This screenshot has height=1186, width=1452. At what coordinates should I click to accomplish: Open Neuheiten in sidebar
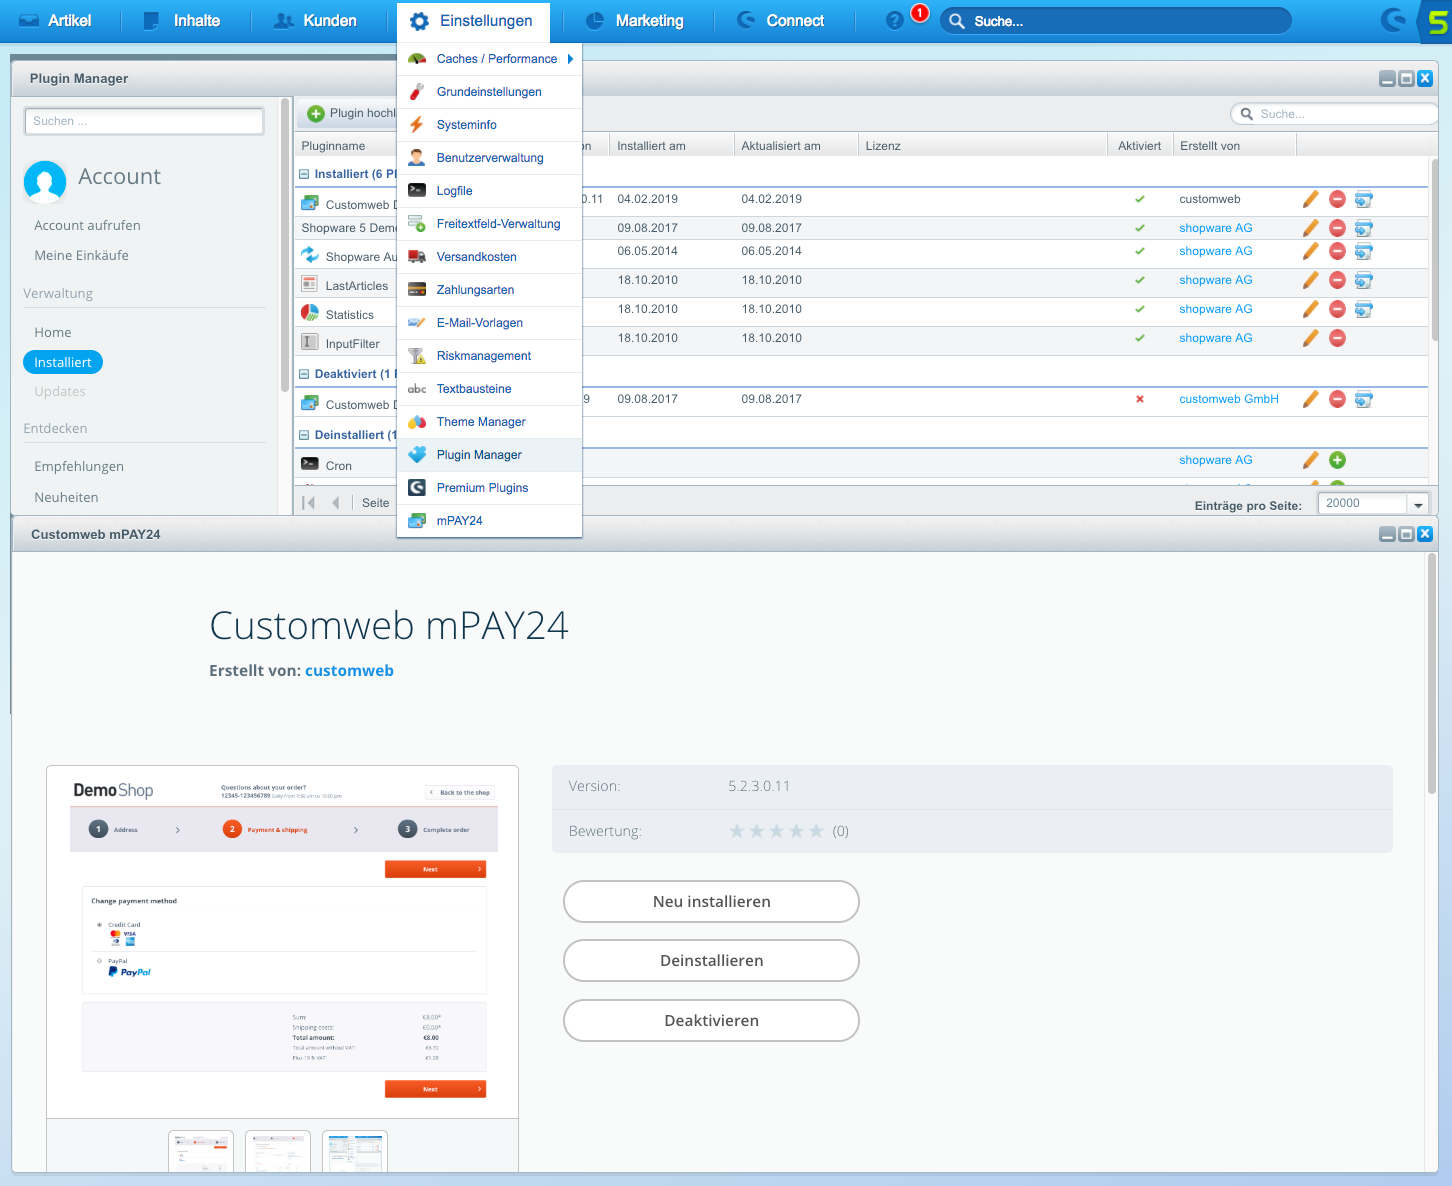66,497
